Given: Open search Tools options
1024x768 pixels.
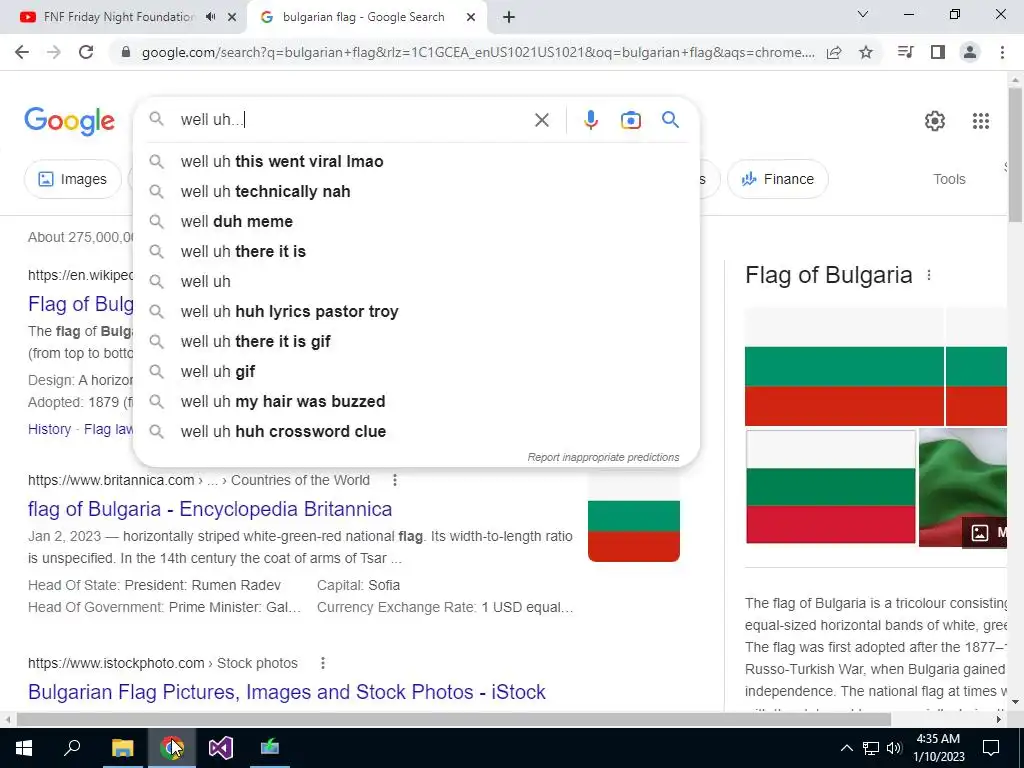Looking at the screenshot, I should point(949,179).
